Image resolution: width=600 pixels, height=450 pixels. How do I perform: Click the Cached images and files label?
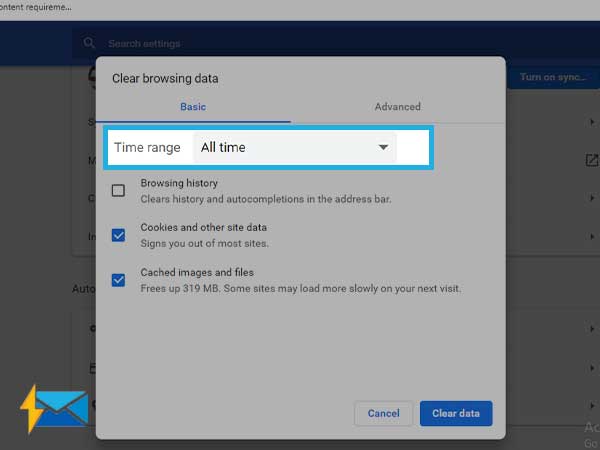tap(197, 272)
